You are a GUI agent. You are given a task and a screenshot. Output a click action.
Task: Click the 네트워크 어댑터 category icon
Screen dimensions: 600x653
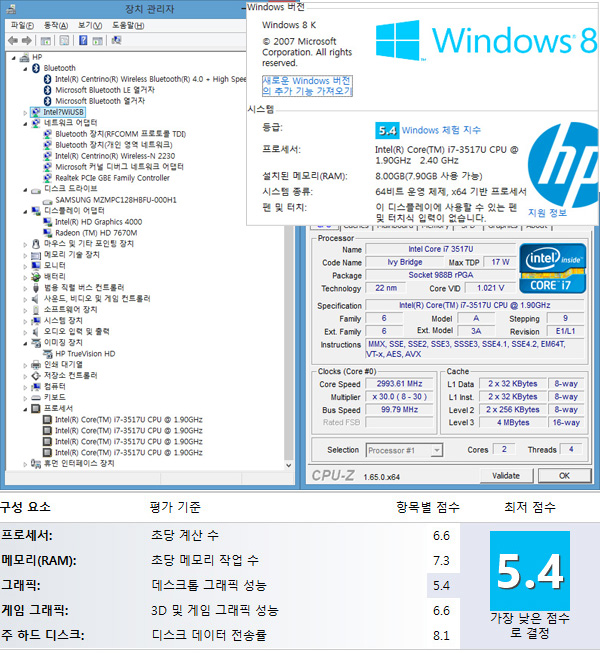(36, 123)
